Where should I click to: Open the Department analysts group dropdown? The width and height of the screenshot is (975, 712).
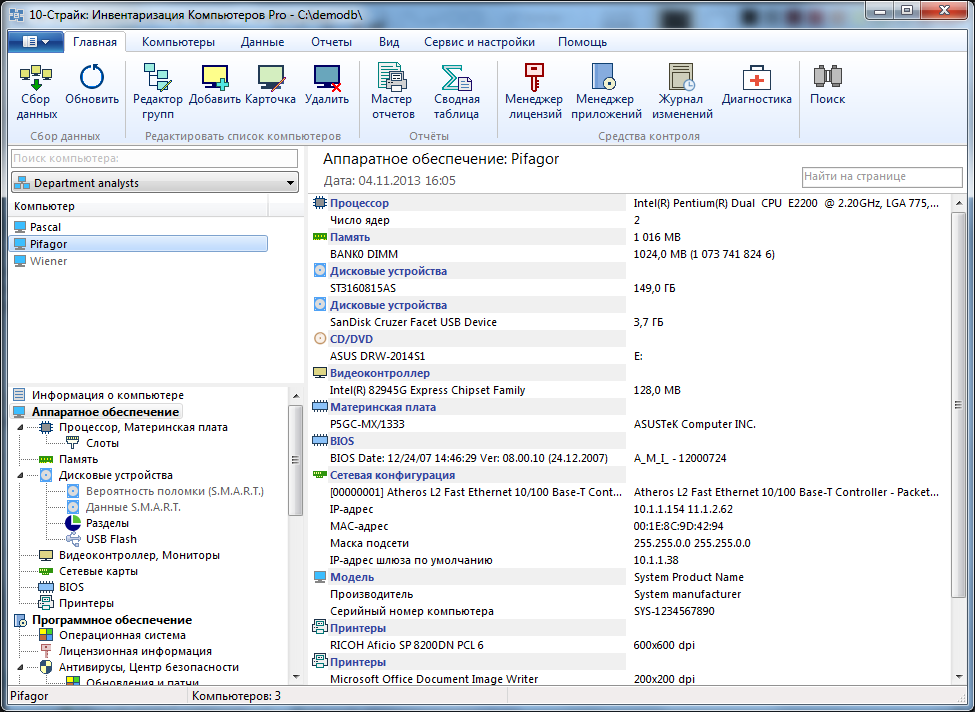pyautogui.click(x=290, y=183)
